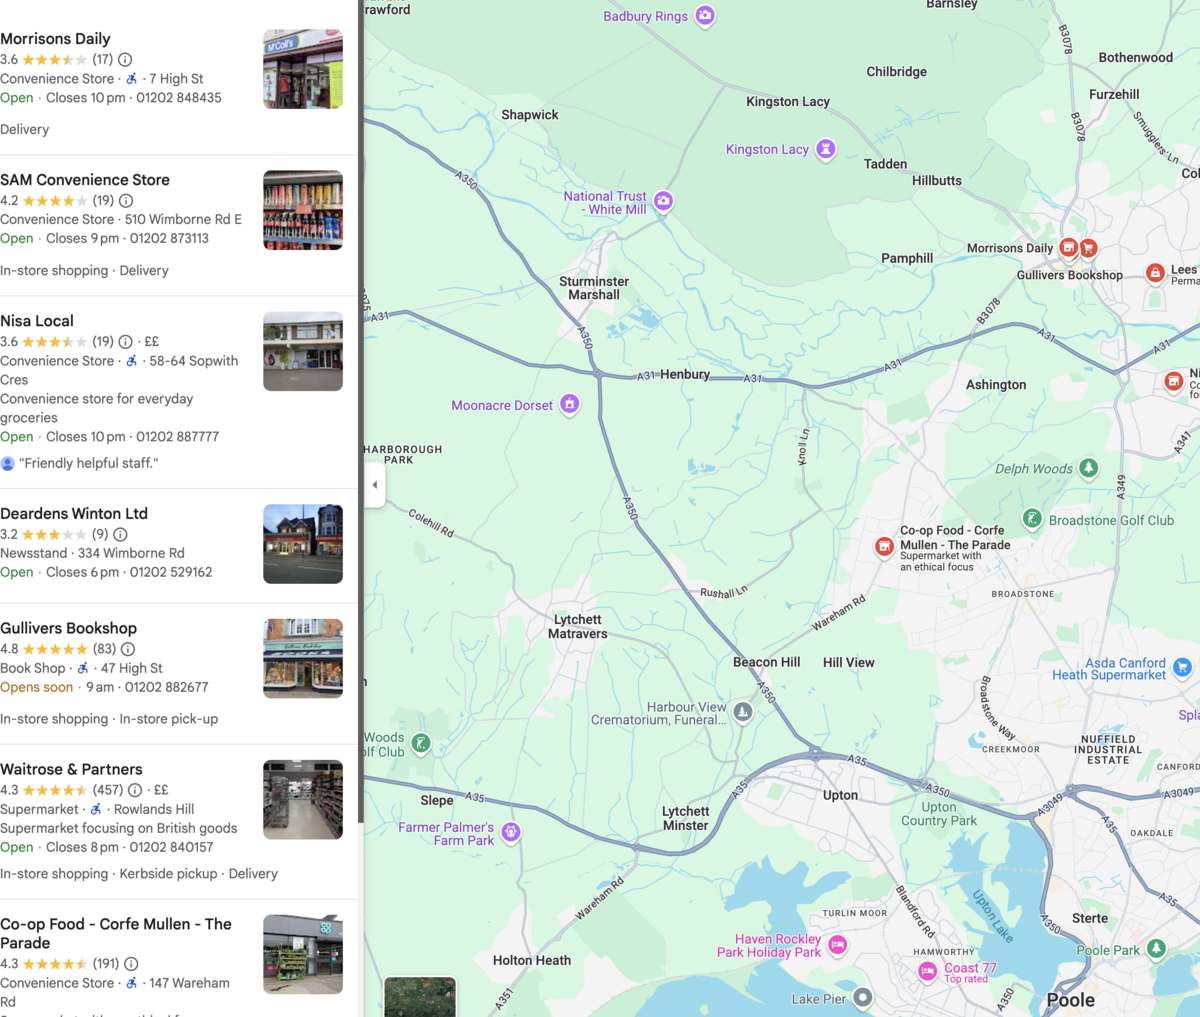Click info icon beside Morrisons Daily rating

click(125, 60)
